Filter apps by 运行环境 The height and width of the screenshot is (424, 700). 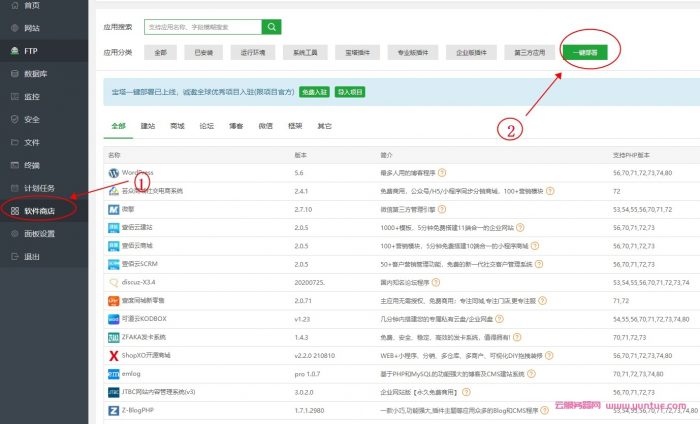[249, 51]
